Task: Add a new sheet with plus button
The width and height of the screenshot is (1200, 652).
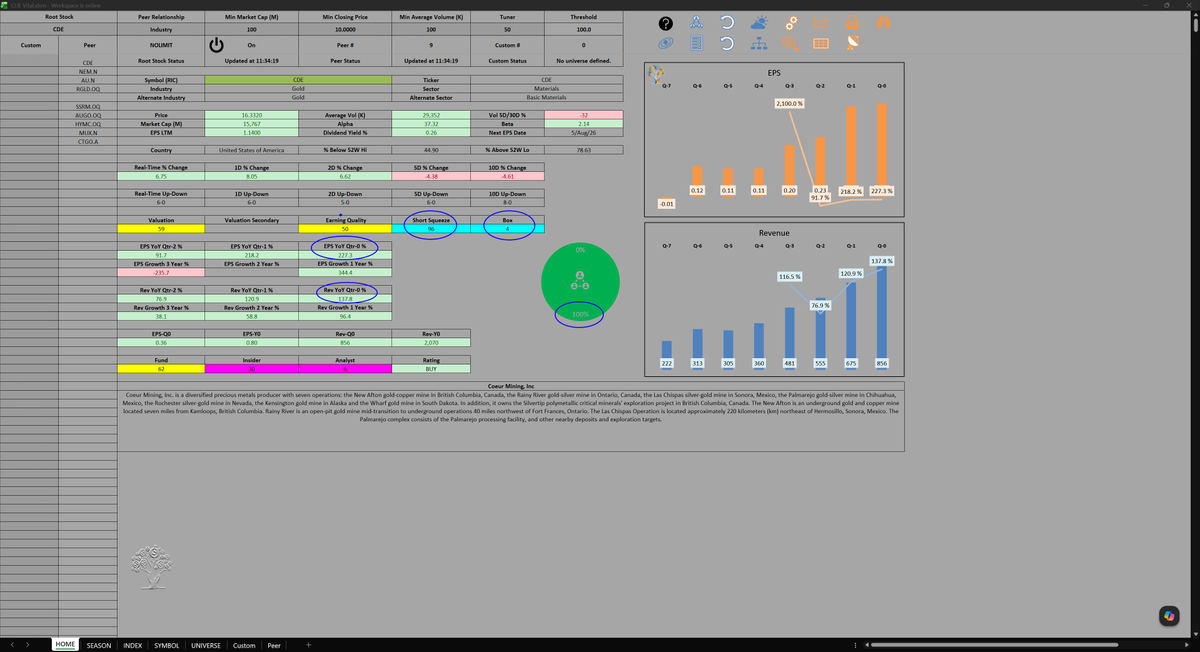Action: pyautogui.click(x=308, y=645)
